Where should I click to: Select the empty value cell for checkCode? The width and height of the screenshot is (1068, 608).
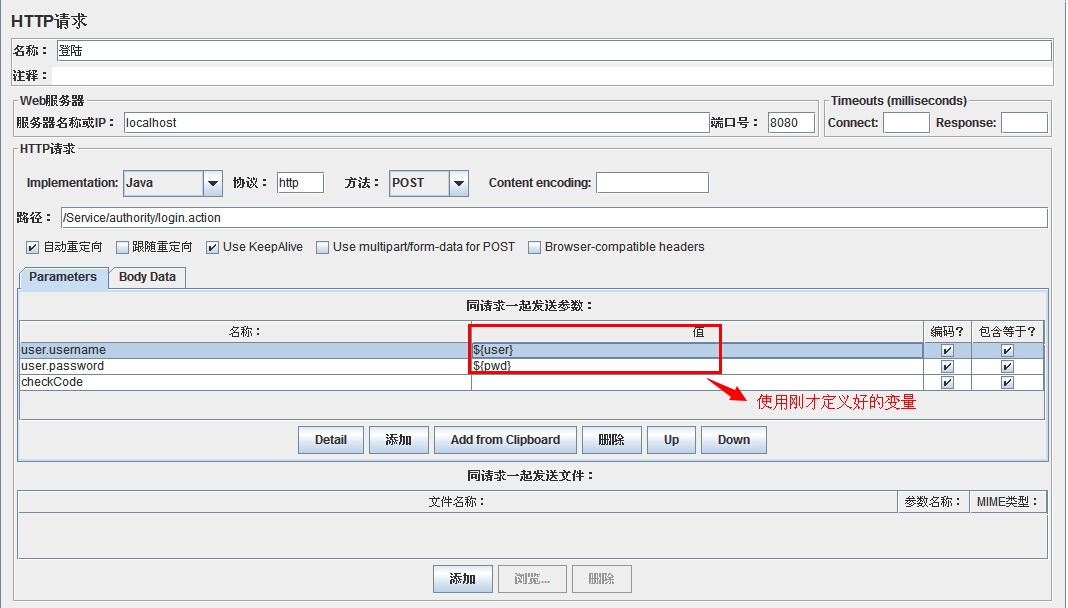click(x=697, y=382)
